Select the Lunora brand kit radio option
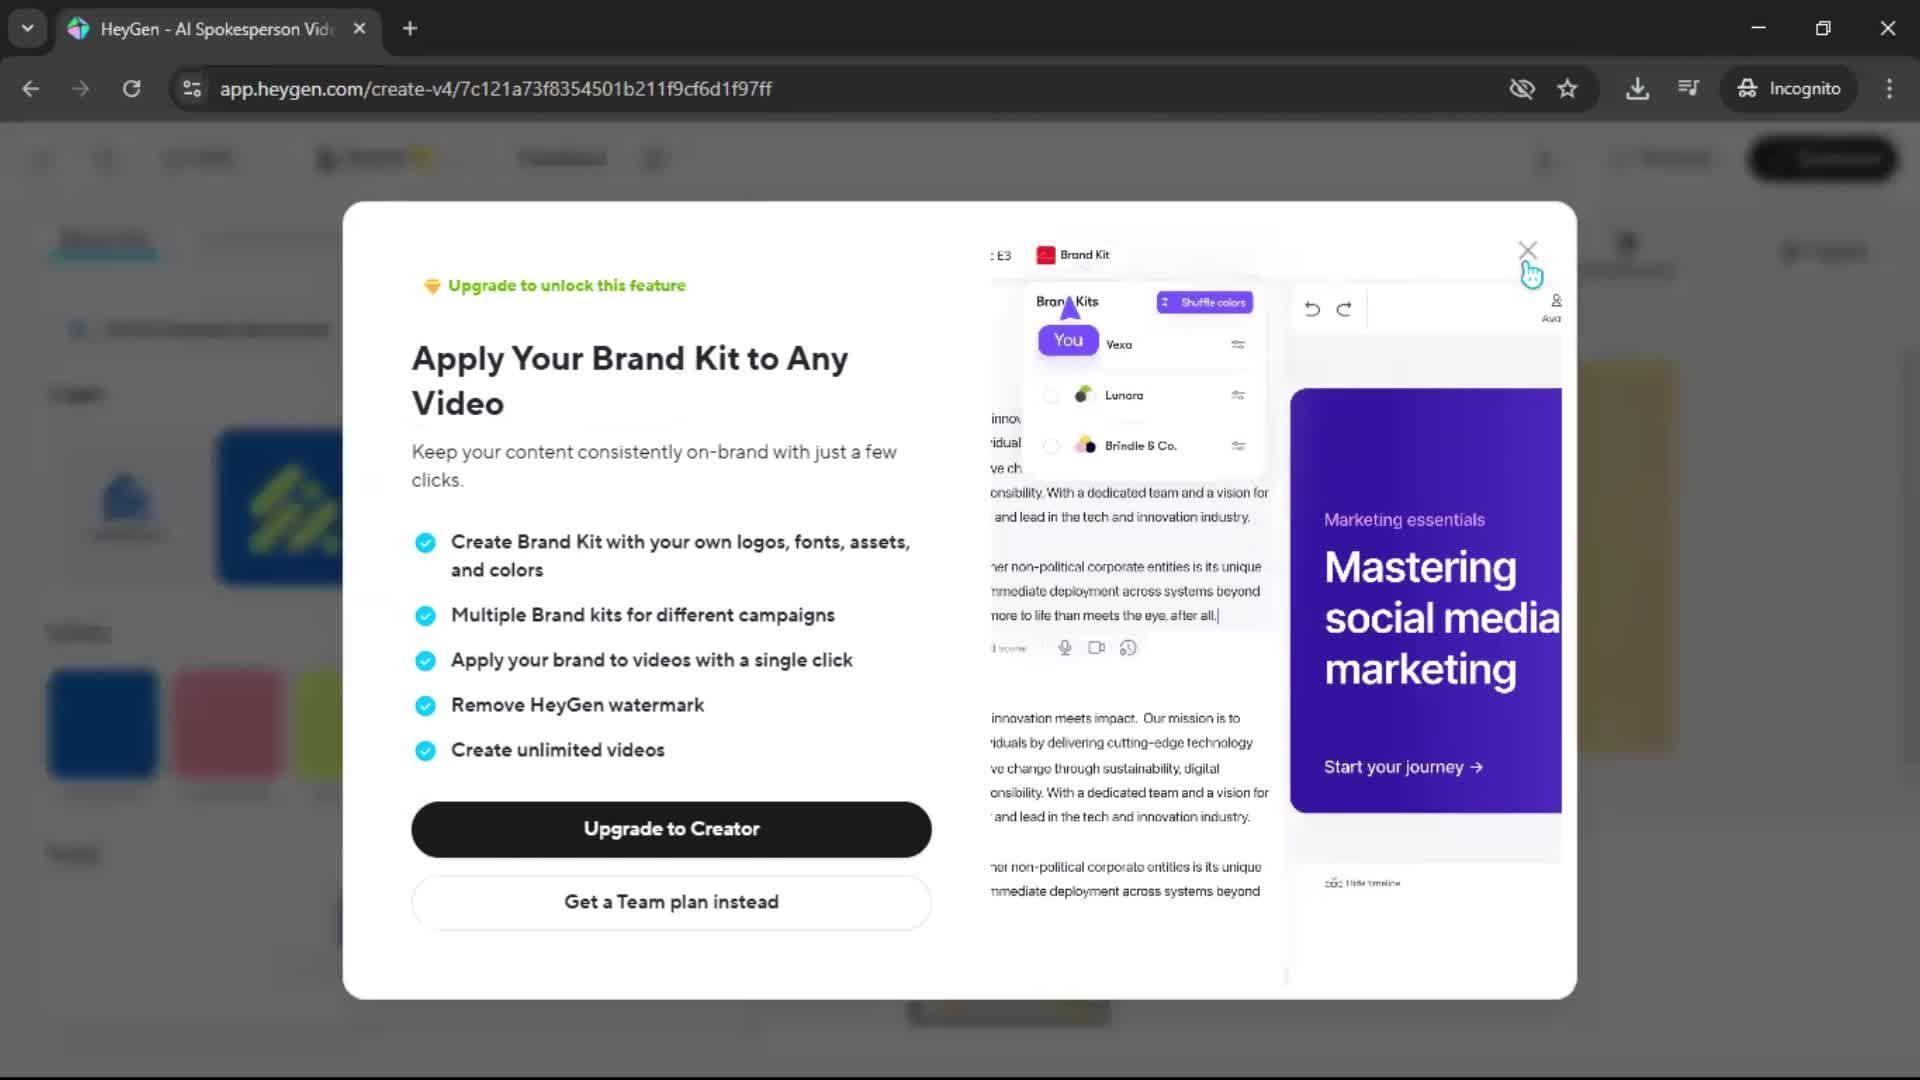This screenshot has width=1920, height=1080. coord(1051,396)
